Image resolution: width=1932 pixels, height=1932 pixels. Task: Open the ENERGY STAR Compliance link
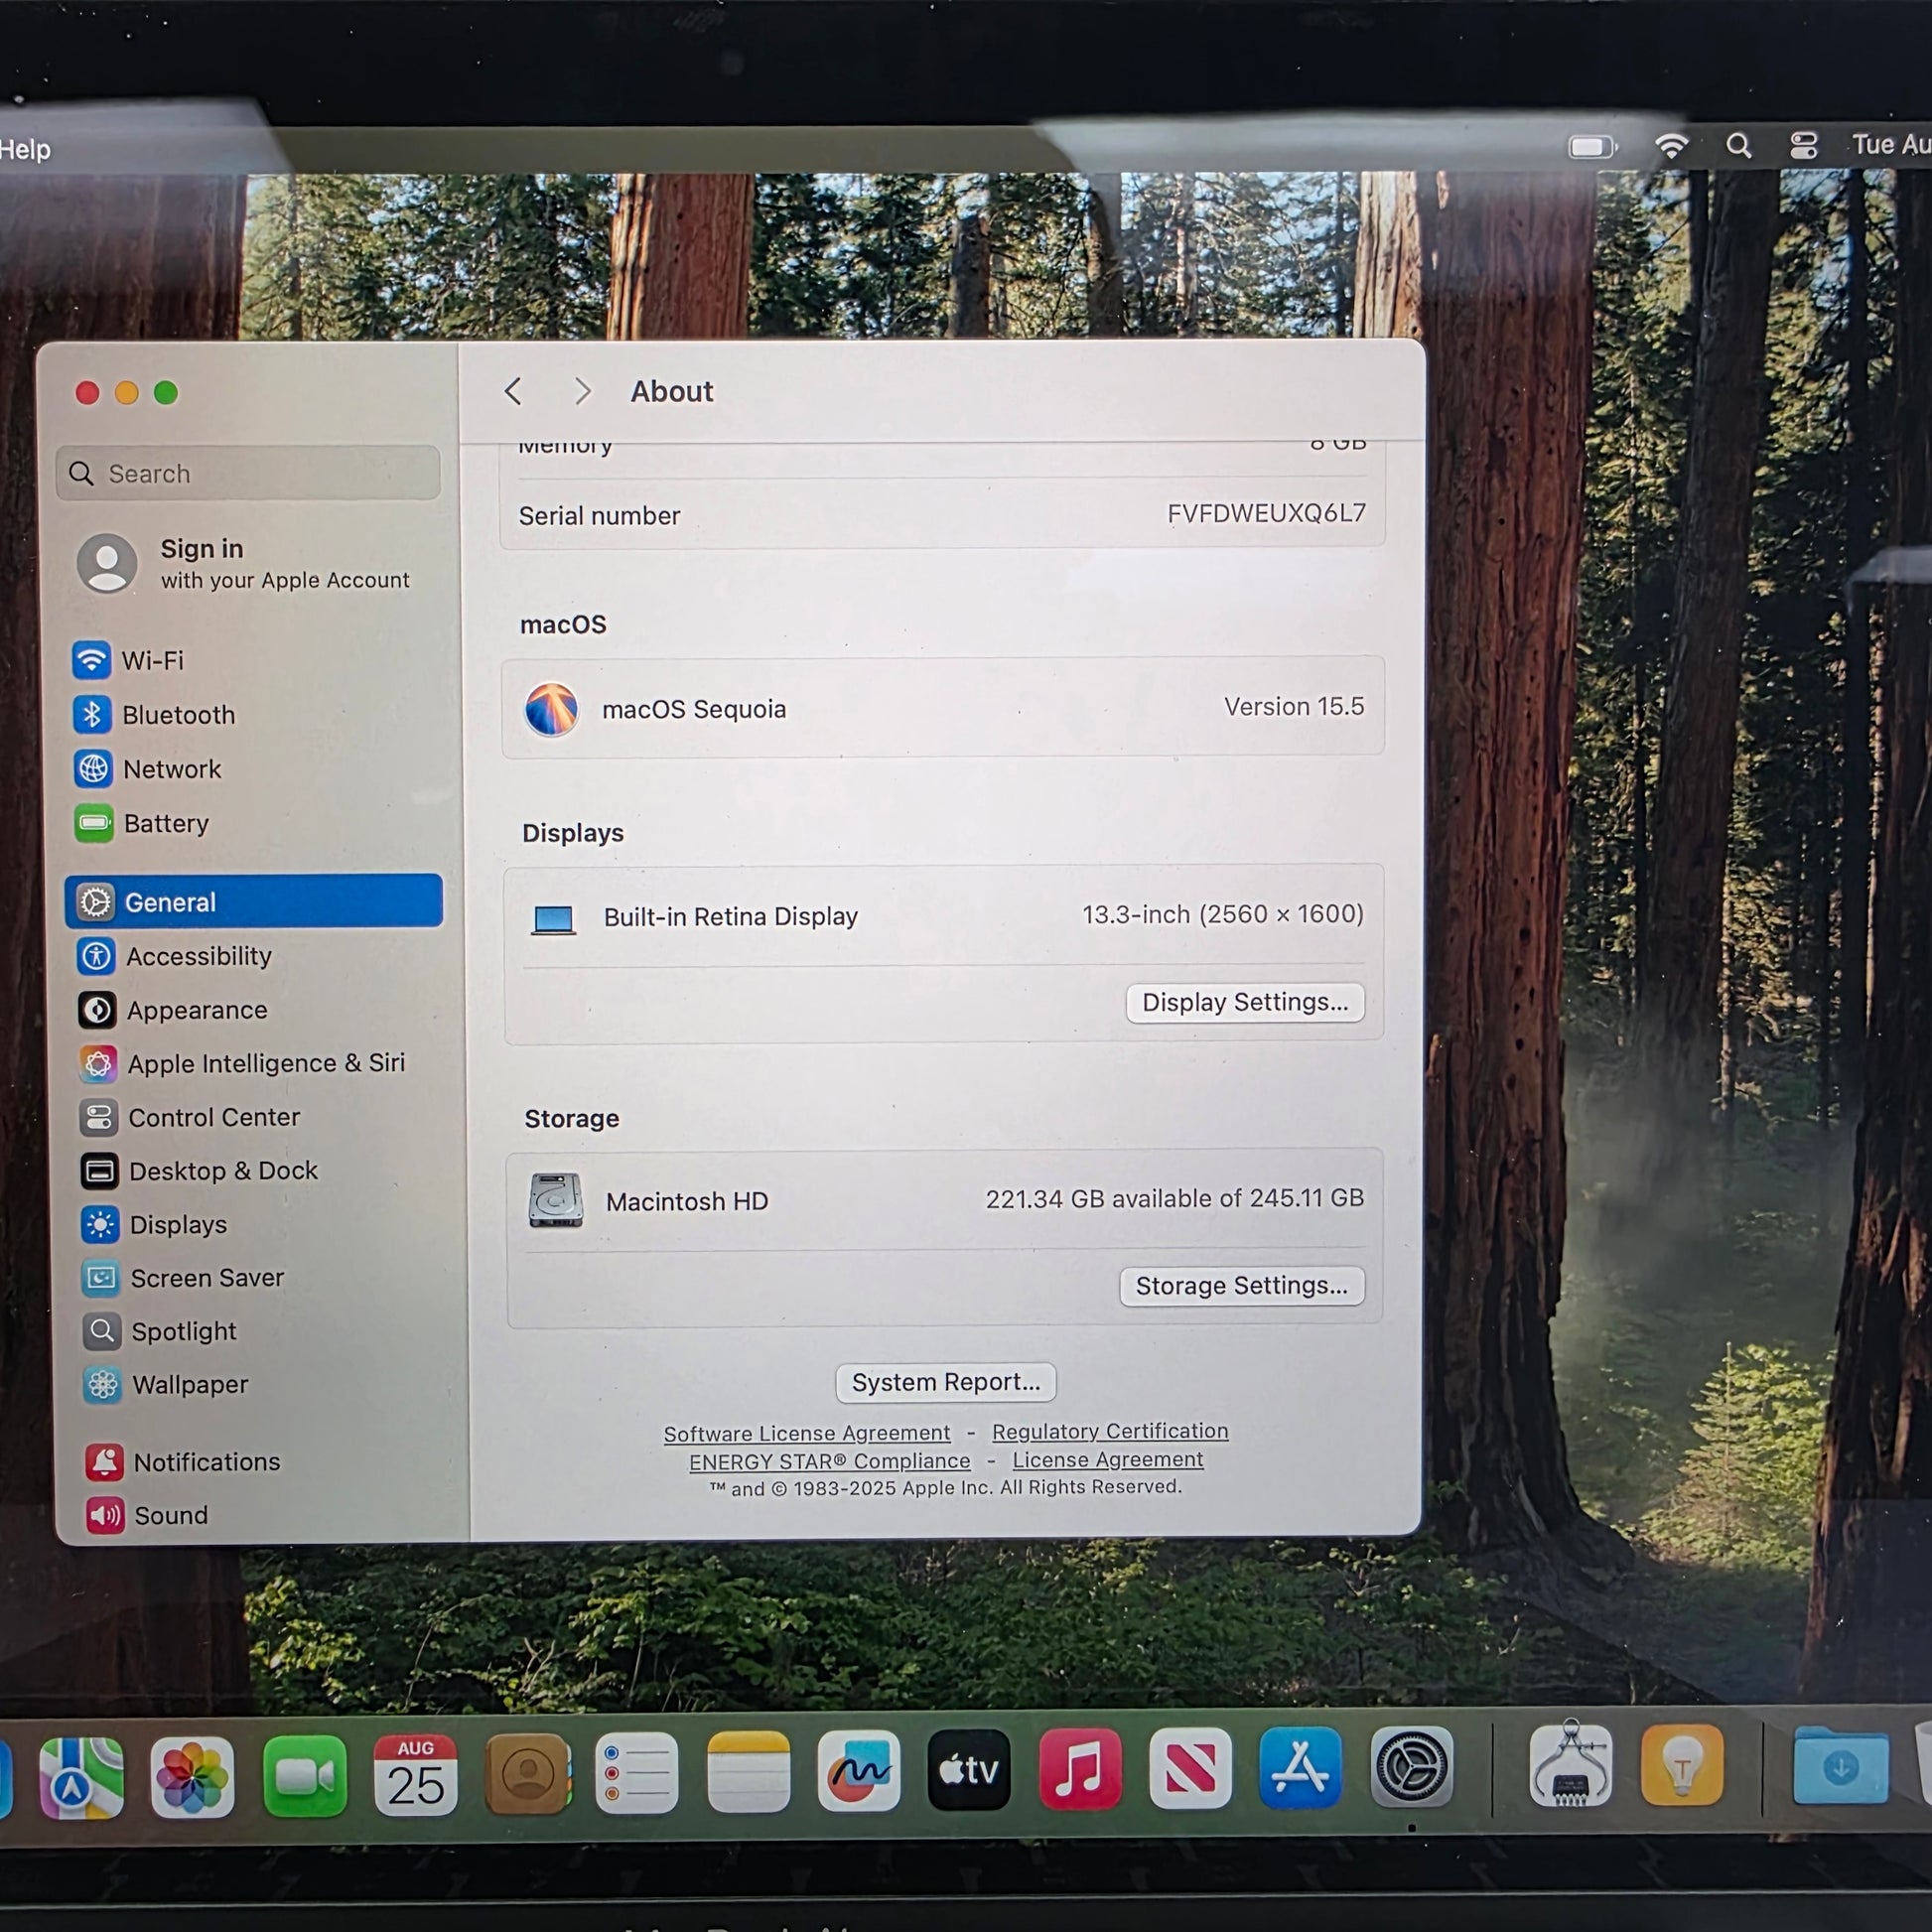click(829, 1462)
